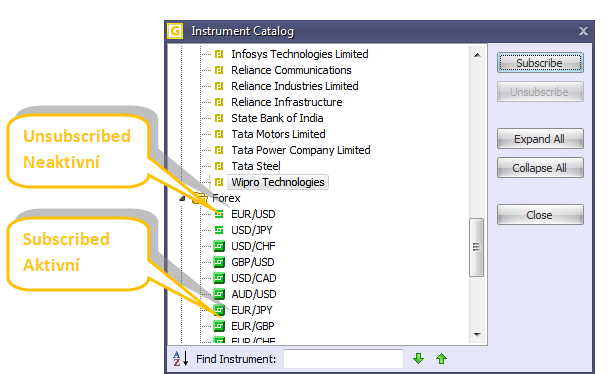Click the Reliance Communications instrument icon
Image resolution: width=609 pixels, height=374 pixels.
tap(219, 70)
